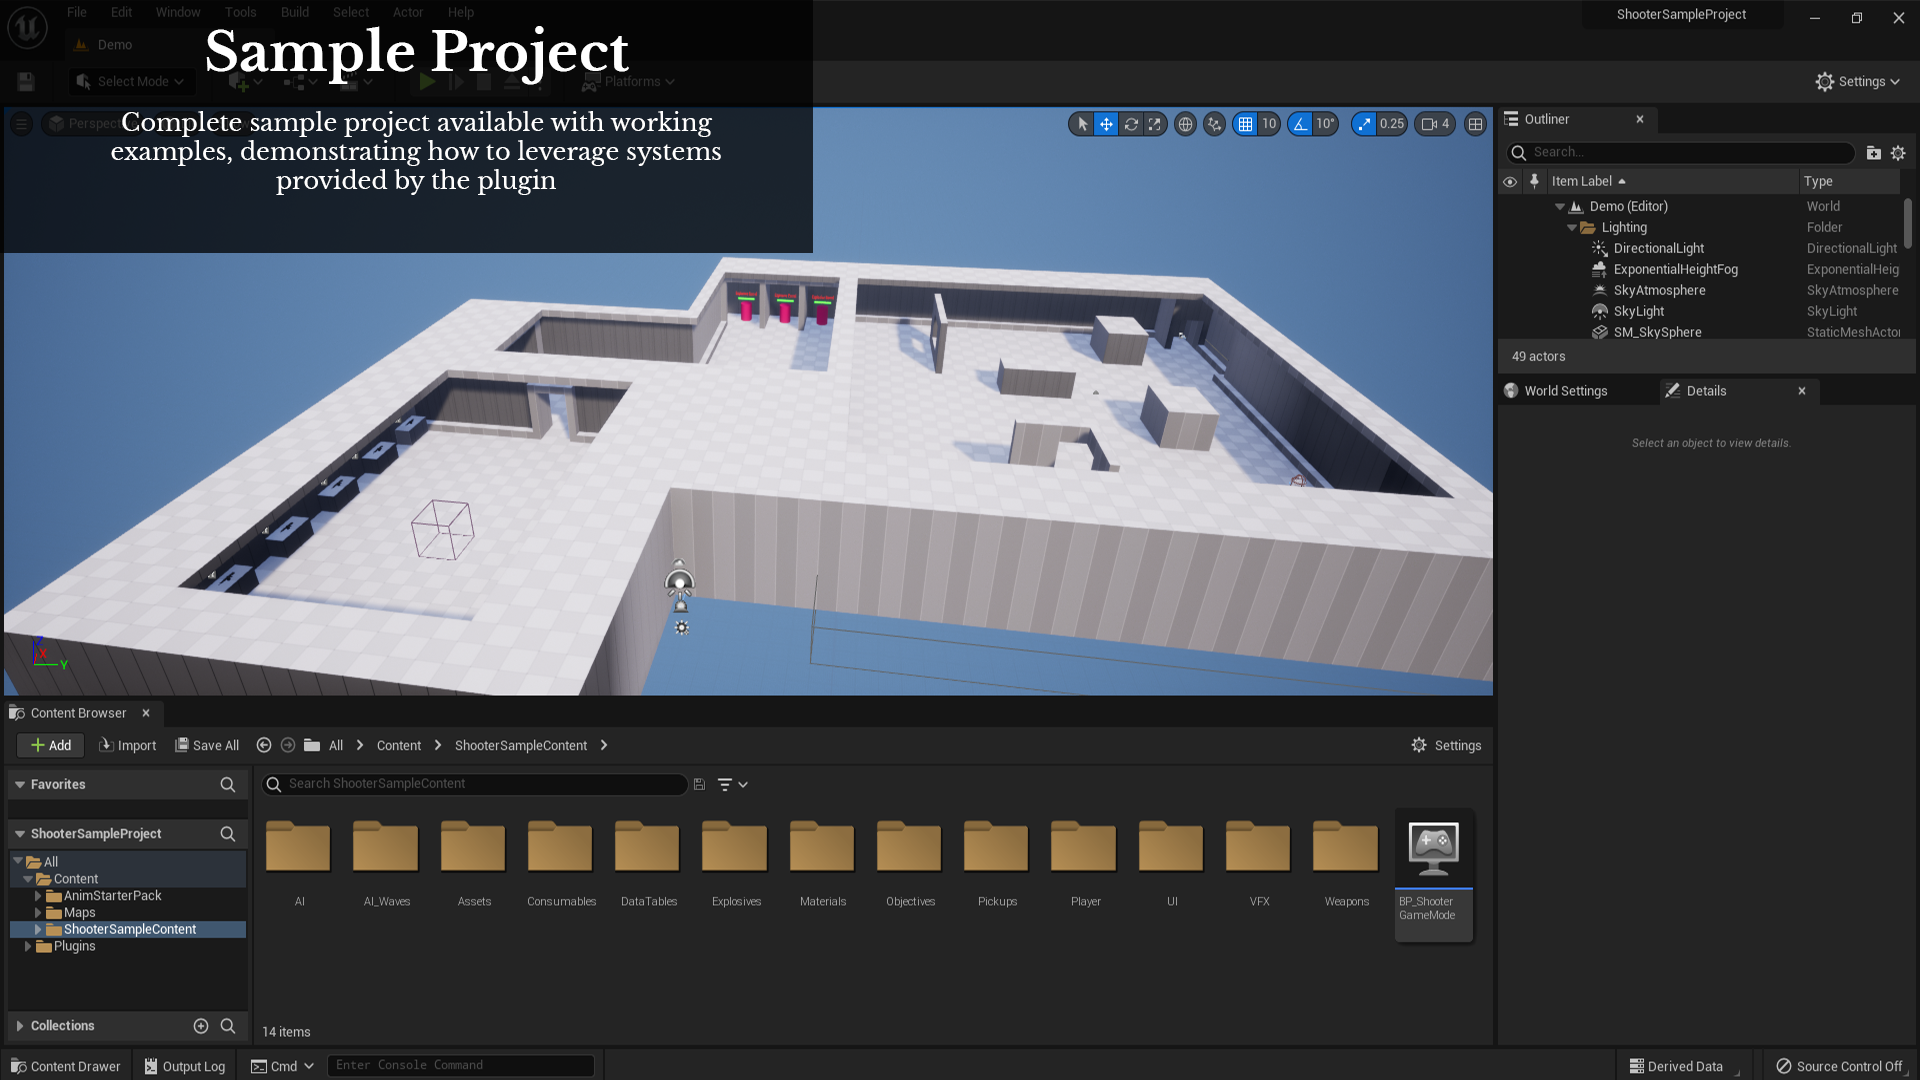Open the Cmd console type dropdown

(x=283, y=1066)
